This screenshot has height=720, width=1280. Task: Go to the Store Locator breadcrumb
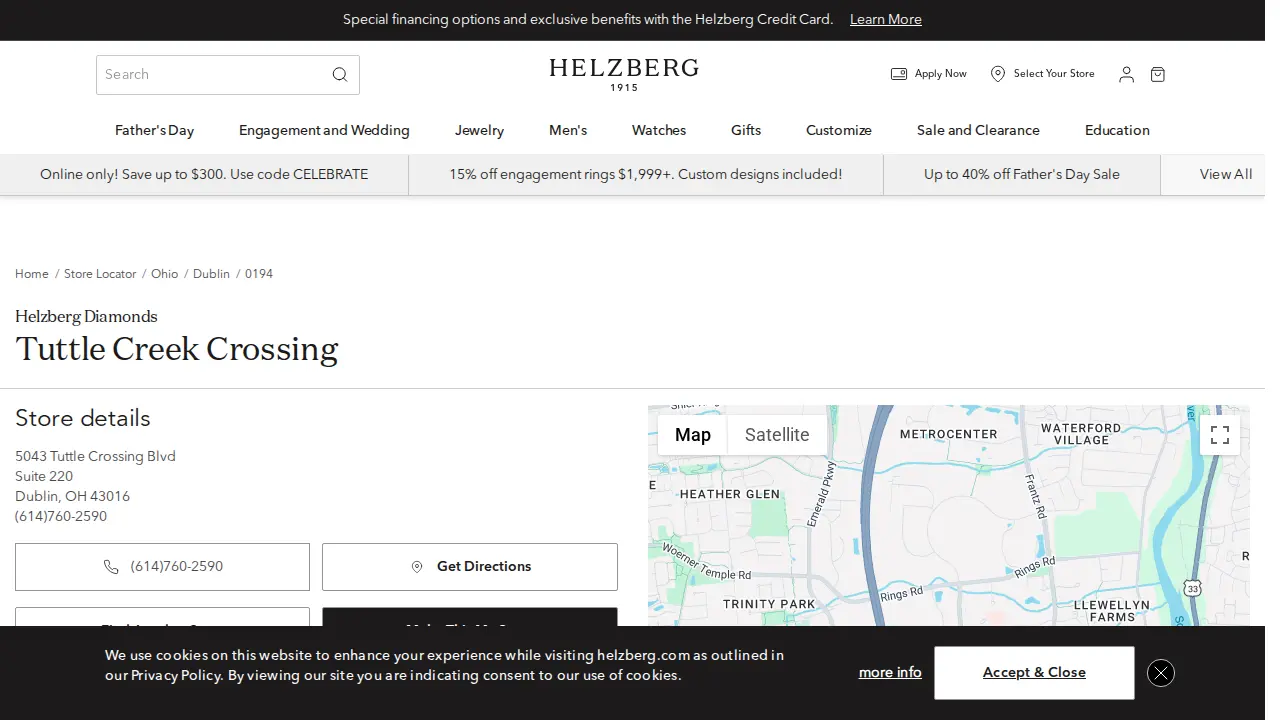coord(100,274)
